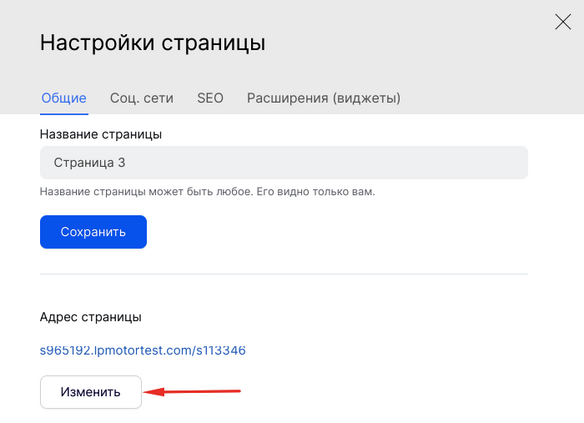584x423 pixels.
Task: Click the horizontal divider below Сохранить
Action: click(284, 274)
